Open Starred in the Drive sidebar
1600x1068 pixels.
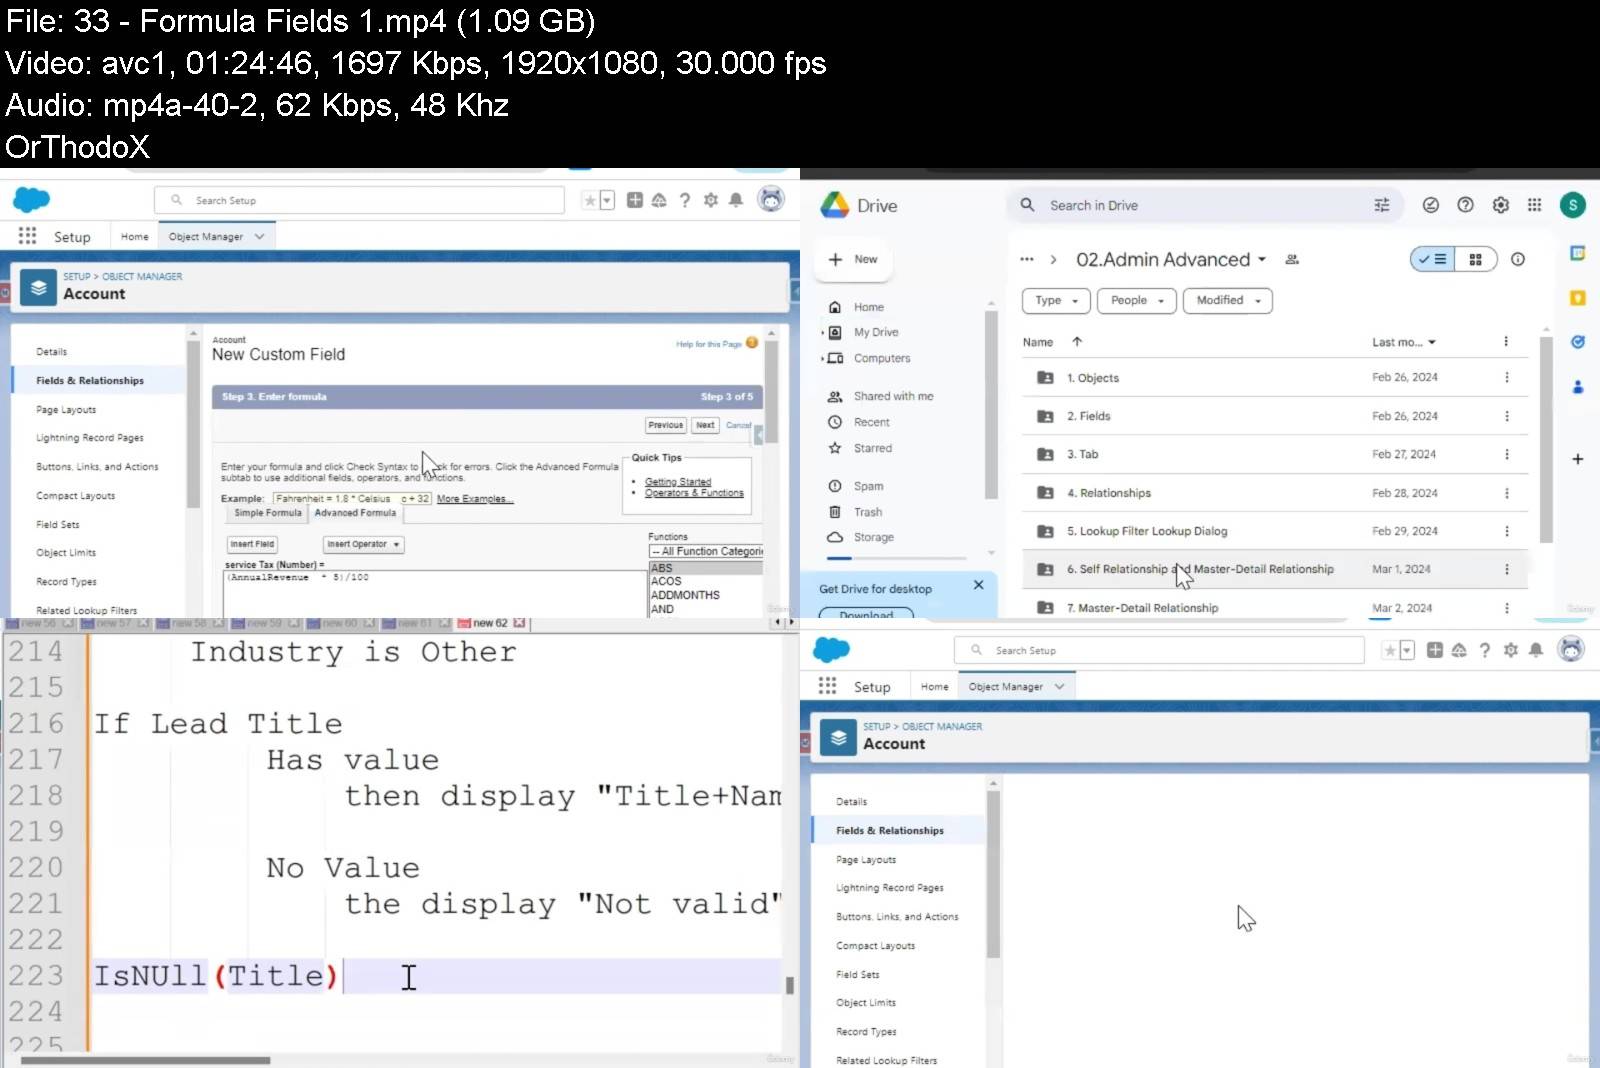pyautogui.click(x=873, y=448)
